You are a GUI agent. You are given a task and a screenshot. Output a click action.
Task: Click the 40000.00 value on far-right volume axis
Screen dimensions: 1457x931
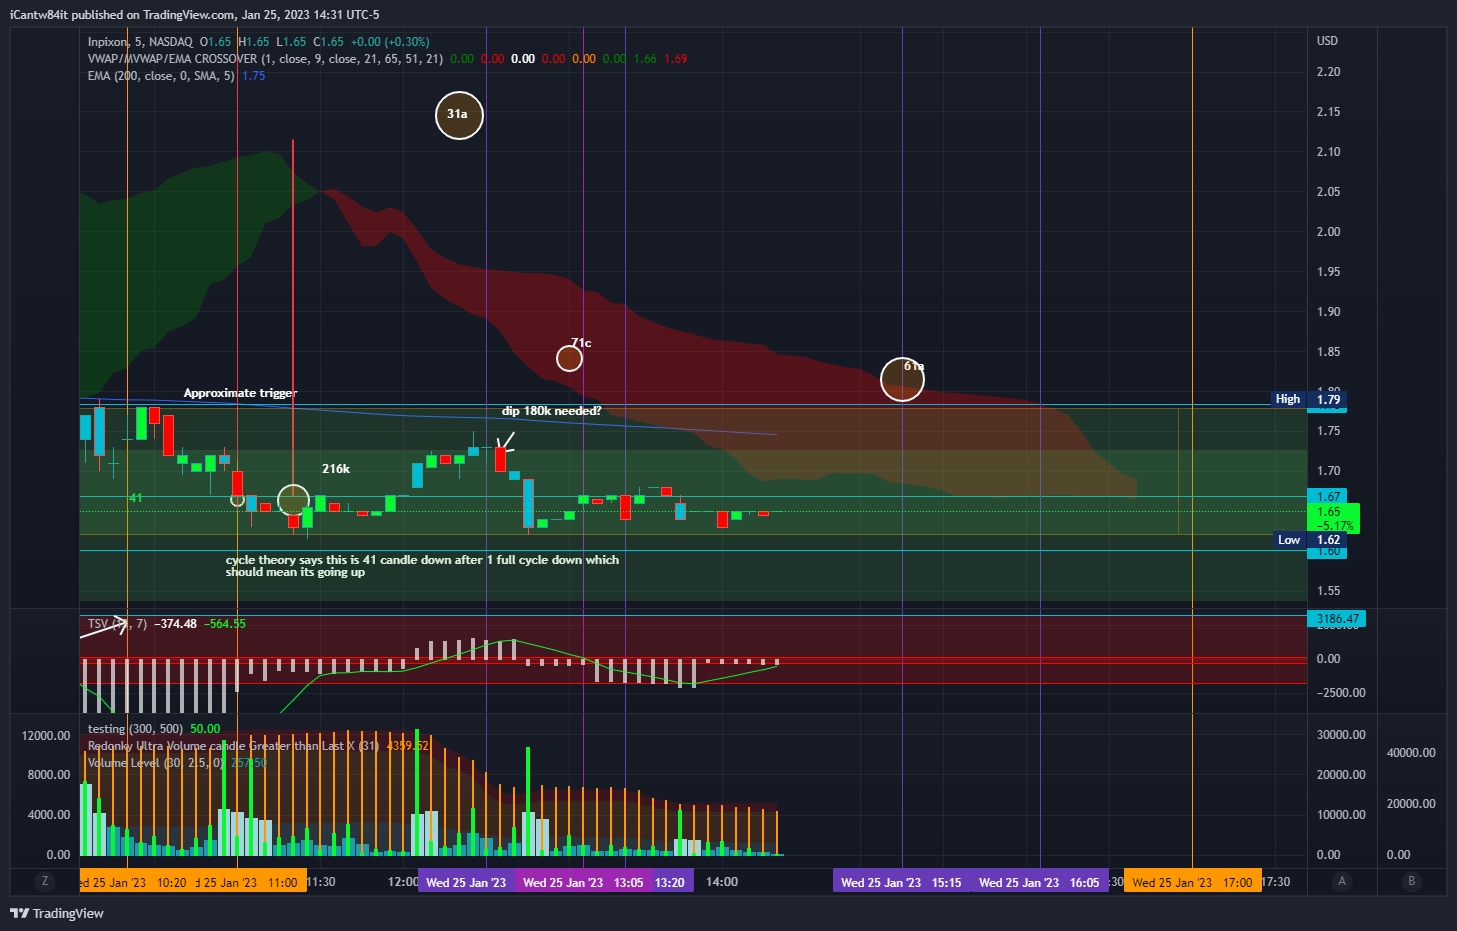(1411, 753)
